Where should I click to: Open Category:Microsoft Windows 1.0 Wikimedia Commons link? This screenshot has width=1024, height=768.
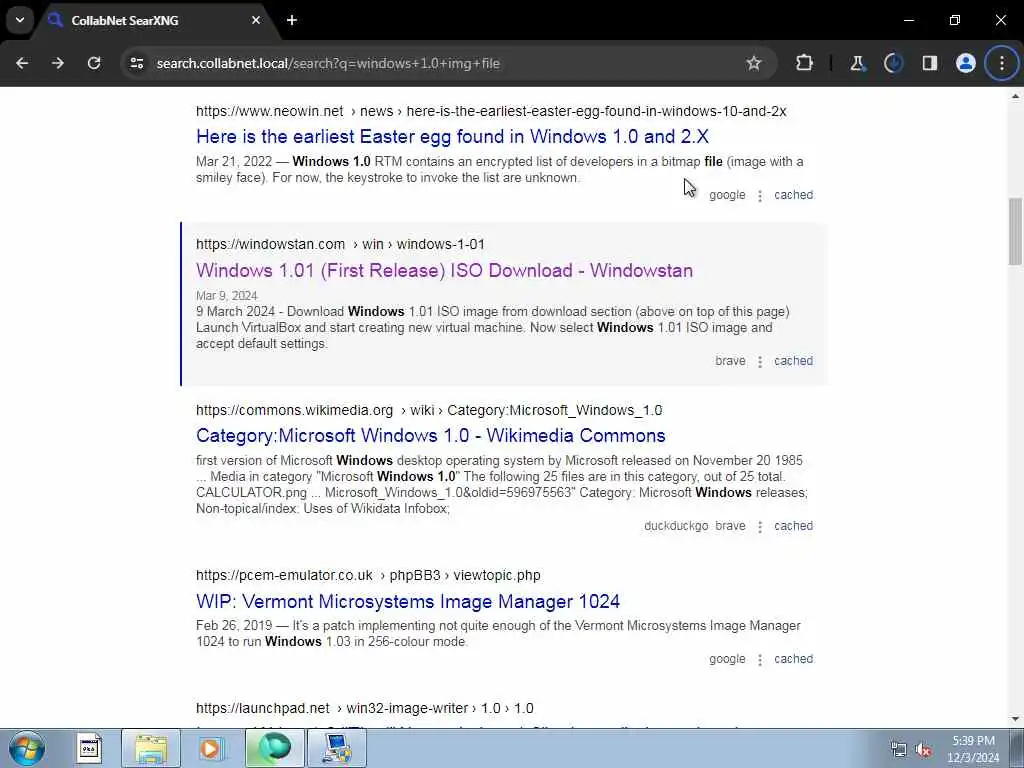tap(430, 436)
